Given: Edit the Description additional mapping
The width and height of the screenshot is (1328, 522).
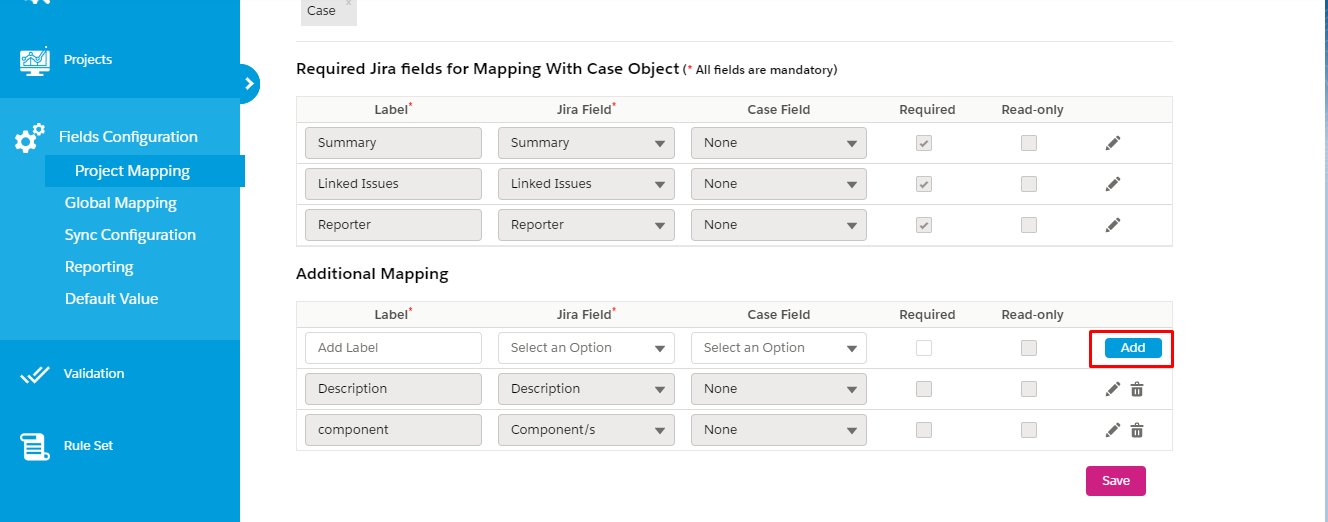Looking at the screenshot, I should (1112, 389).
